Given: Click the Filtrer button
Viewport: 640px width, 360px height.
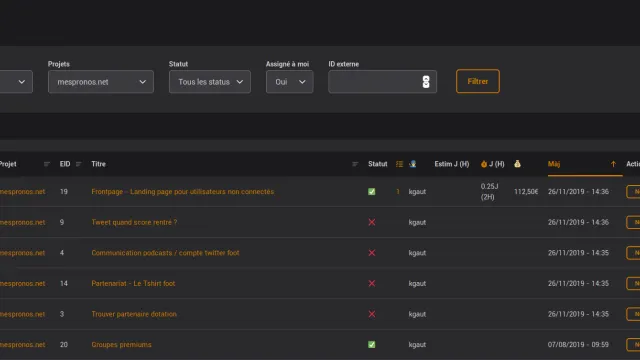Looking at the screenshot, I should coord(478,81).
